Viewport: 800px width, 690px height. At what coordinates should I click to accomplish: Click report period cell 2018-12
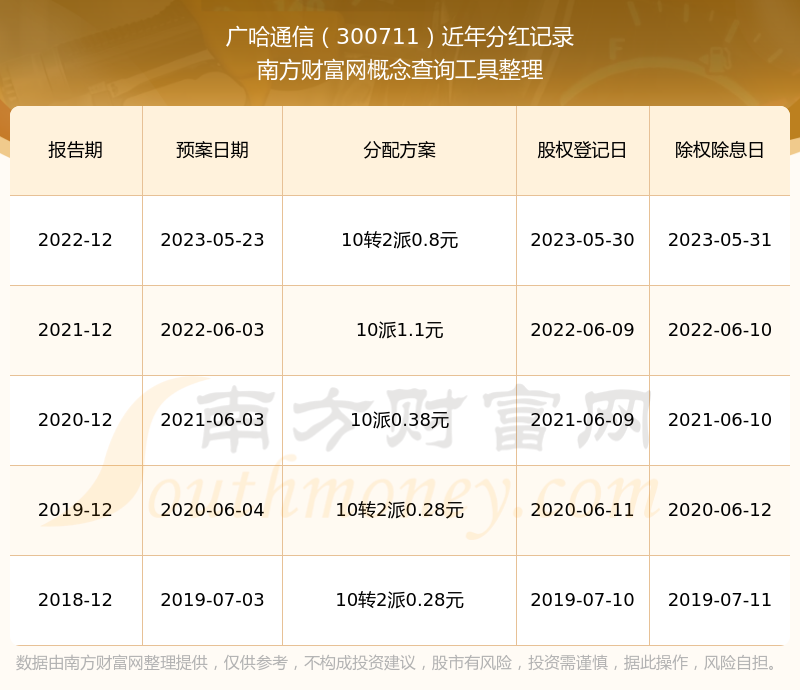pos(76,599)
